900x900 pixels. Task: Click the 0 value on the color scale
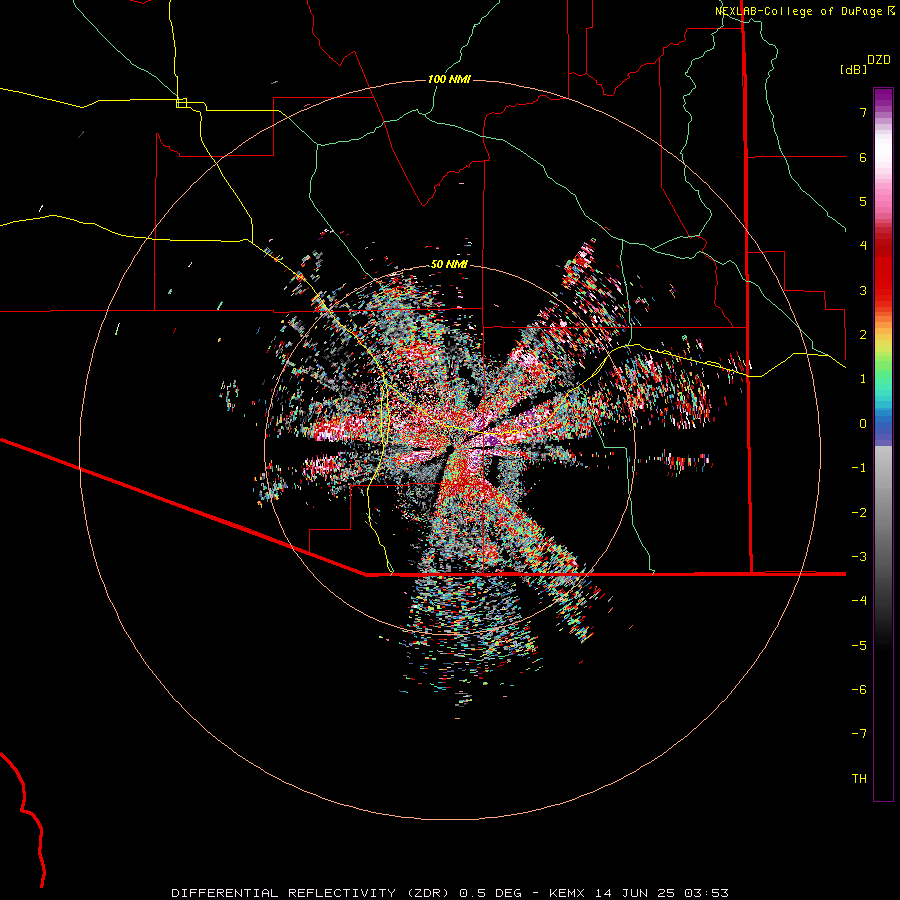pos(863,424)
